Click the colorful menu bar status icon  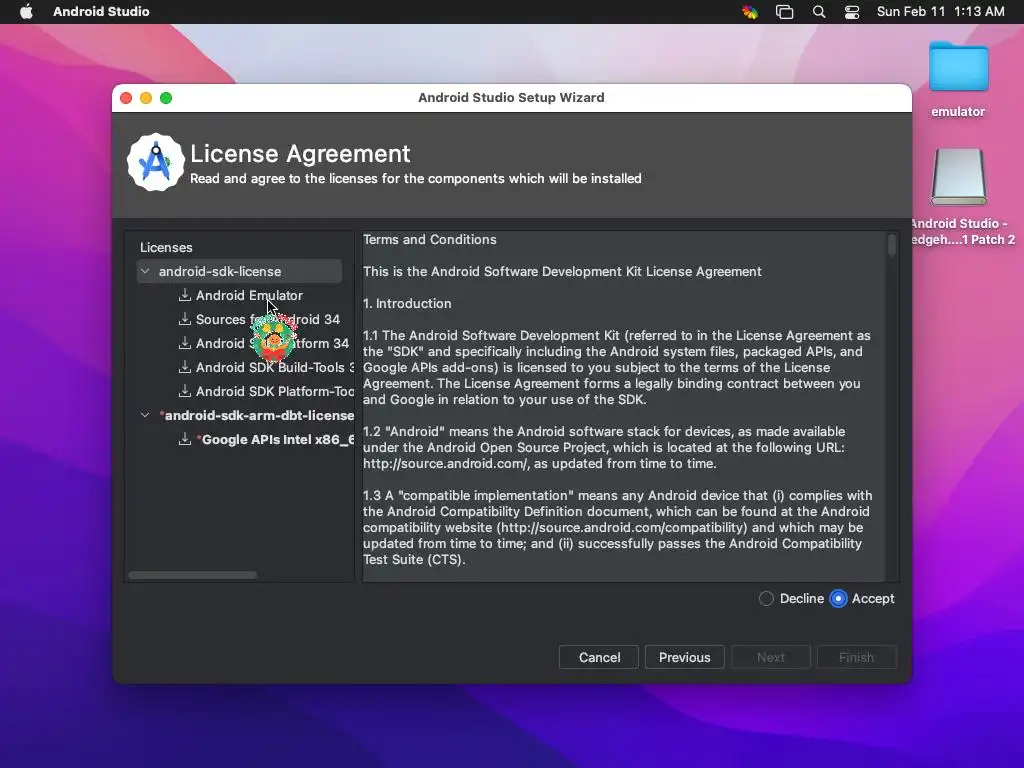tap(750, 12)
